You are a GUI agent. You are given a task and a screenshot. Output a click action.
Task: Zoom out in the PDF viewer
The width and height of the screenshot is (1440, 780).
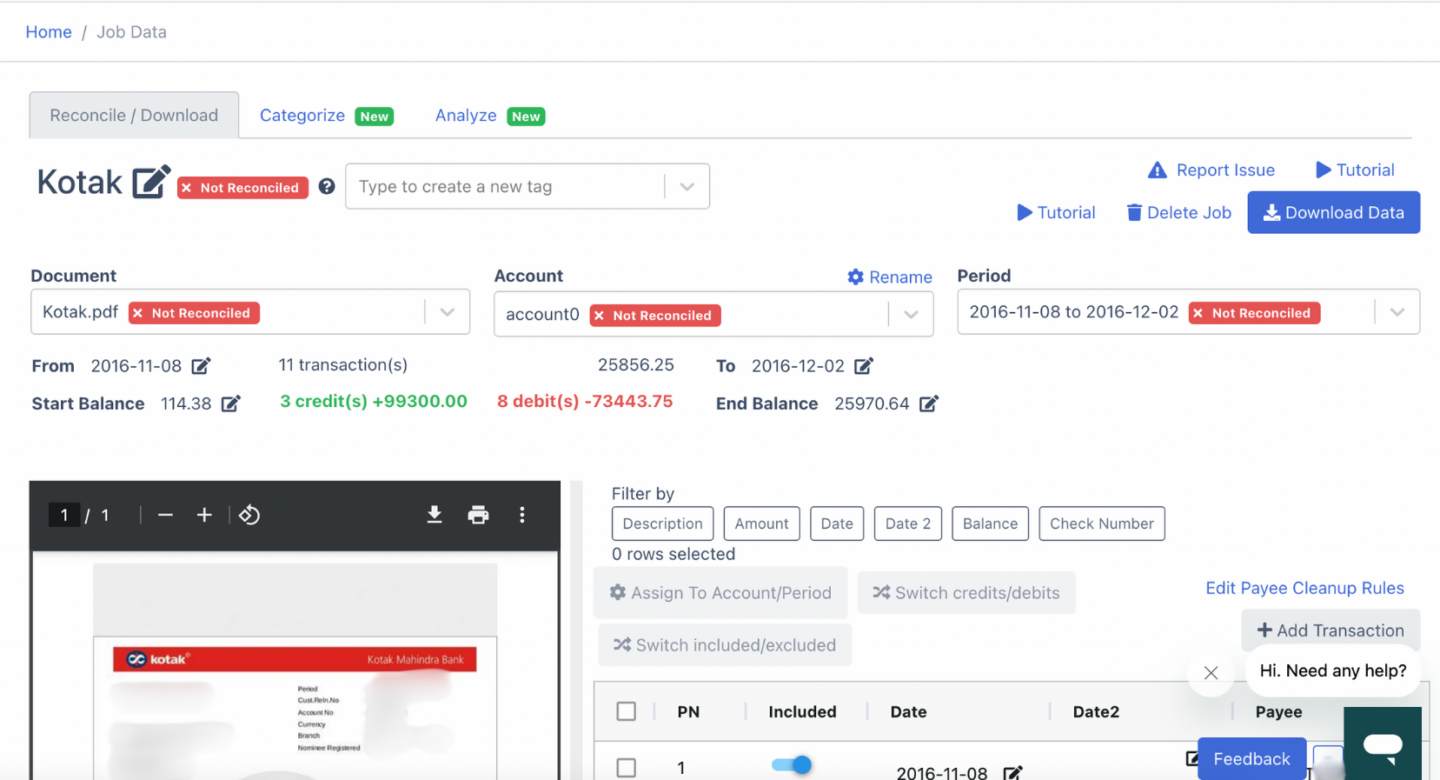(166, 515)
